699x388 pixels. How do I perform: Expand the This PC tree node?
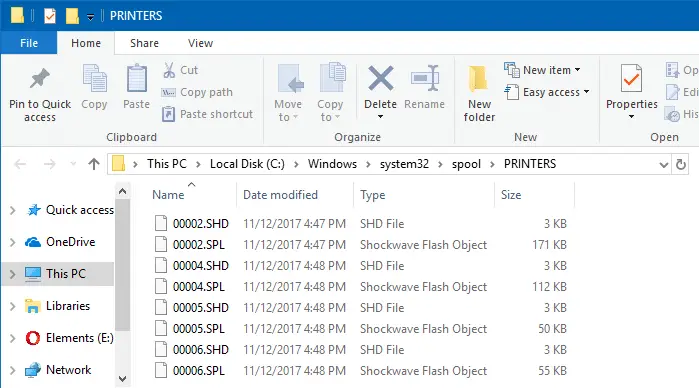pos(12,274)
